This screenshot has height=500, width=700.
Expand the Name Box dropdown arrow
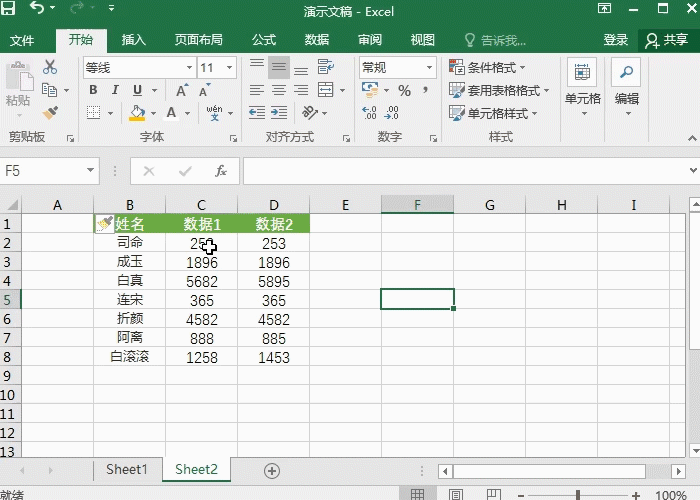pyautogui.click(x=91, y=170)
